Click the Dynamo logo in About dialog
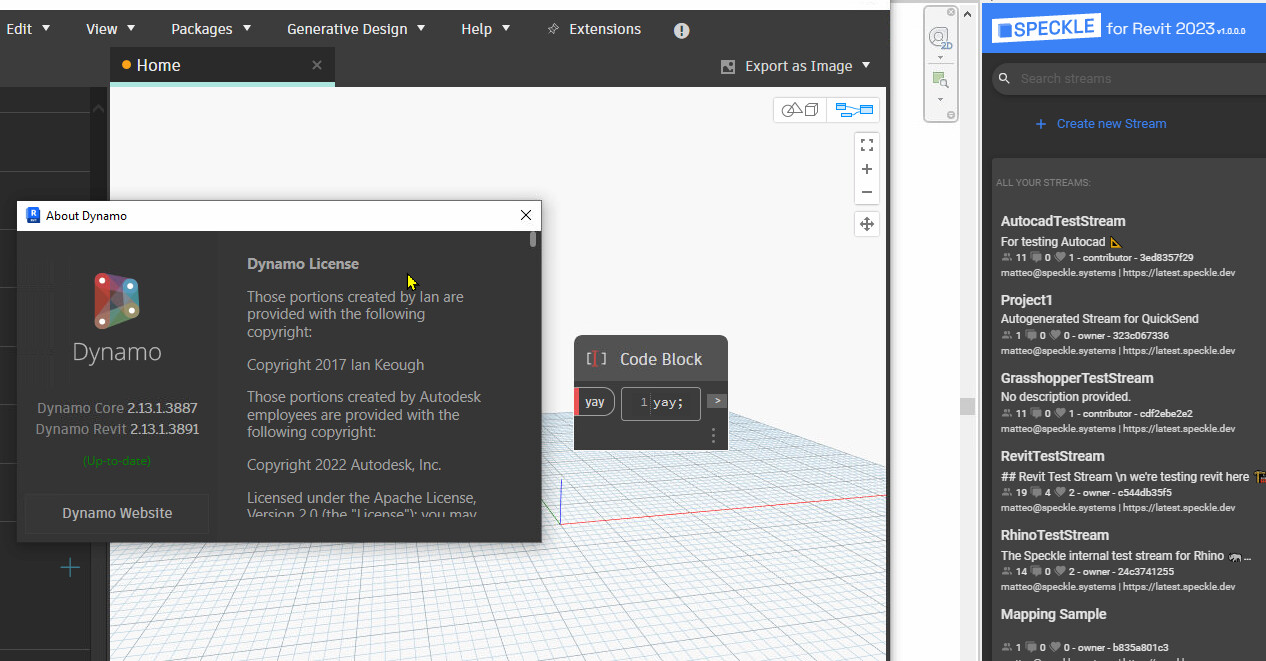 point(117,300)
